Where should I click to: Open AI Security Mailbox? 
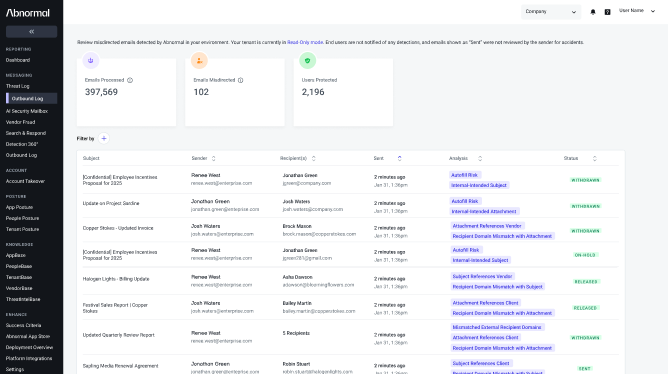(27, 111)
